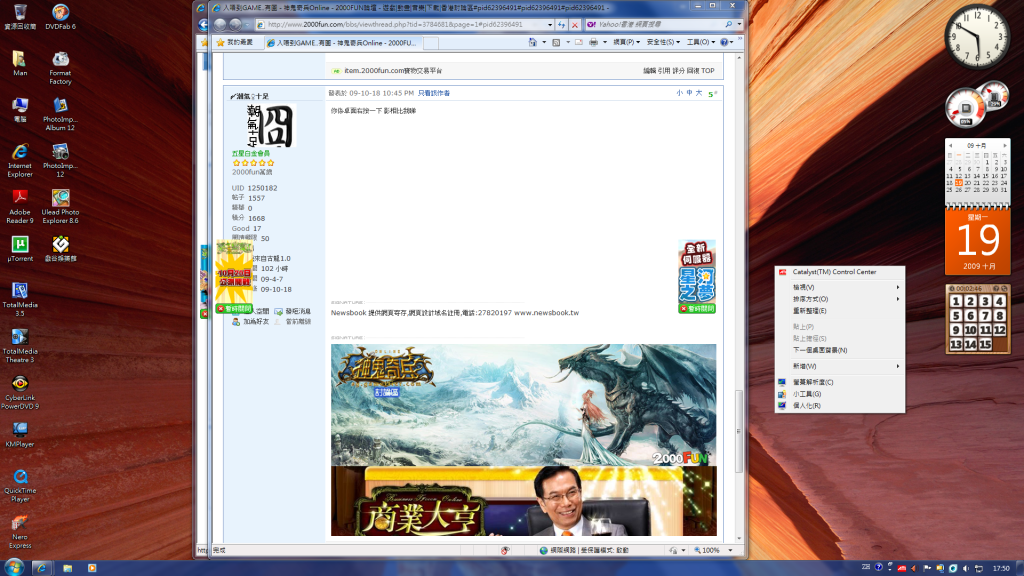This screenshot has width=1024, height=576.
Task: Click the 加為好友 add friend link
Action: click(x=255, y=321)
